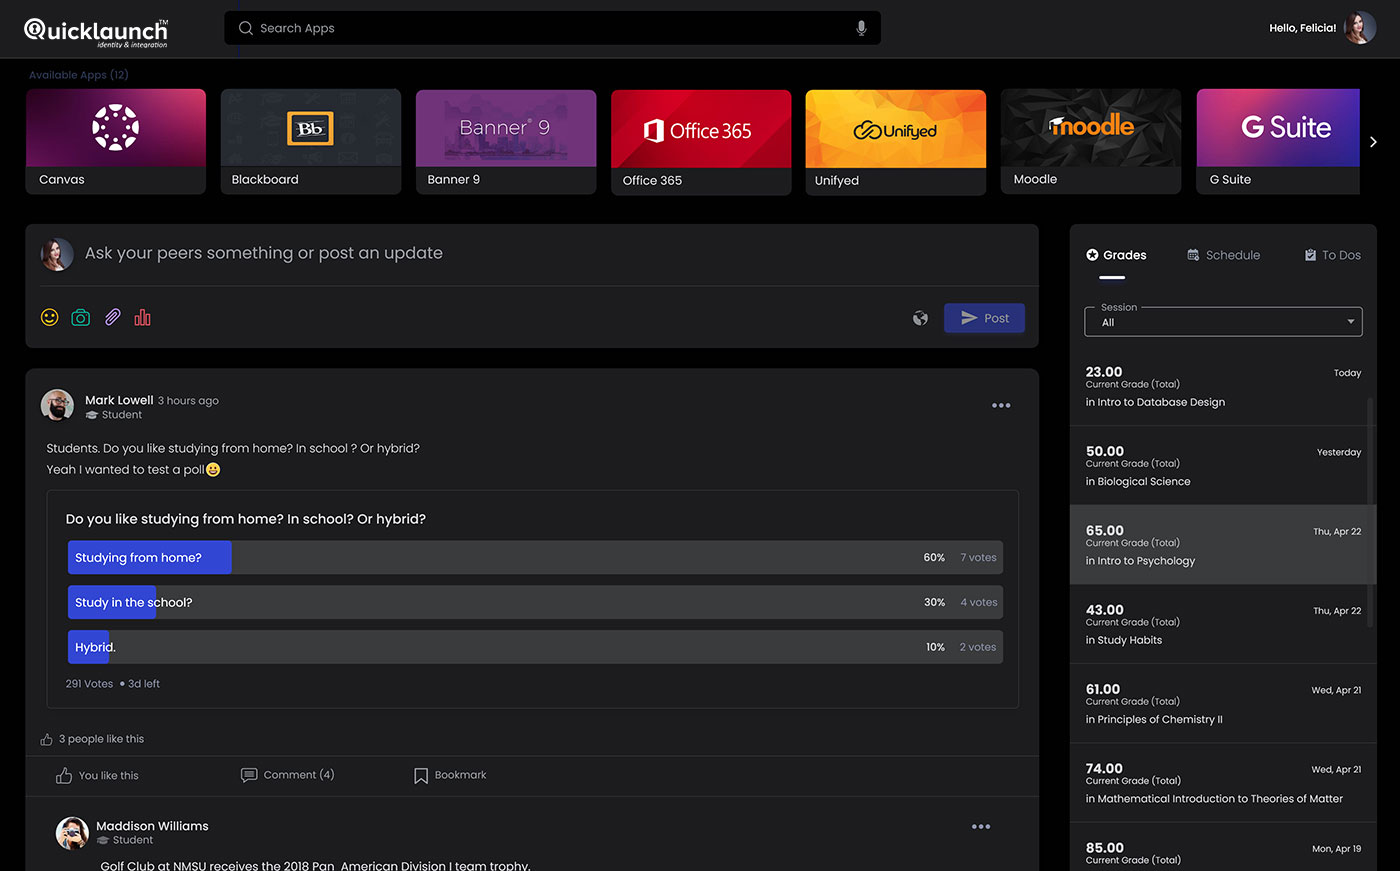Open Maddison Williams' profile picture
The width and height of the screenshot is (1400, 871).
[72, 832]
